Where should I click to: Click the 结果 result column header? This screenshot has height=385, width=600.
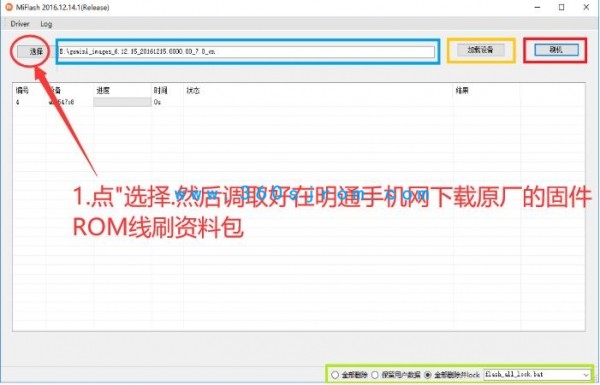(462, 90)
